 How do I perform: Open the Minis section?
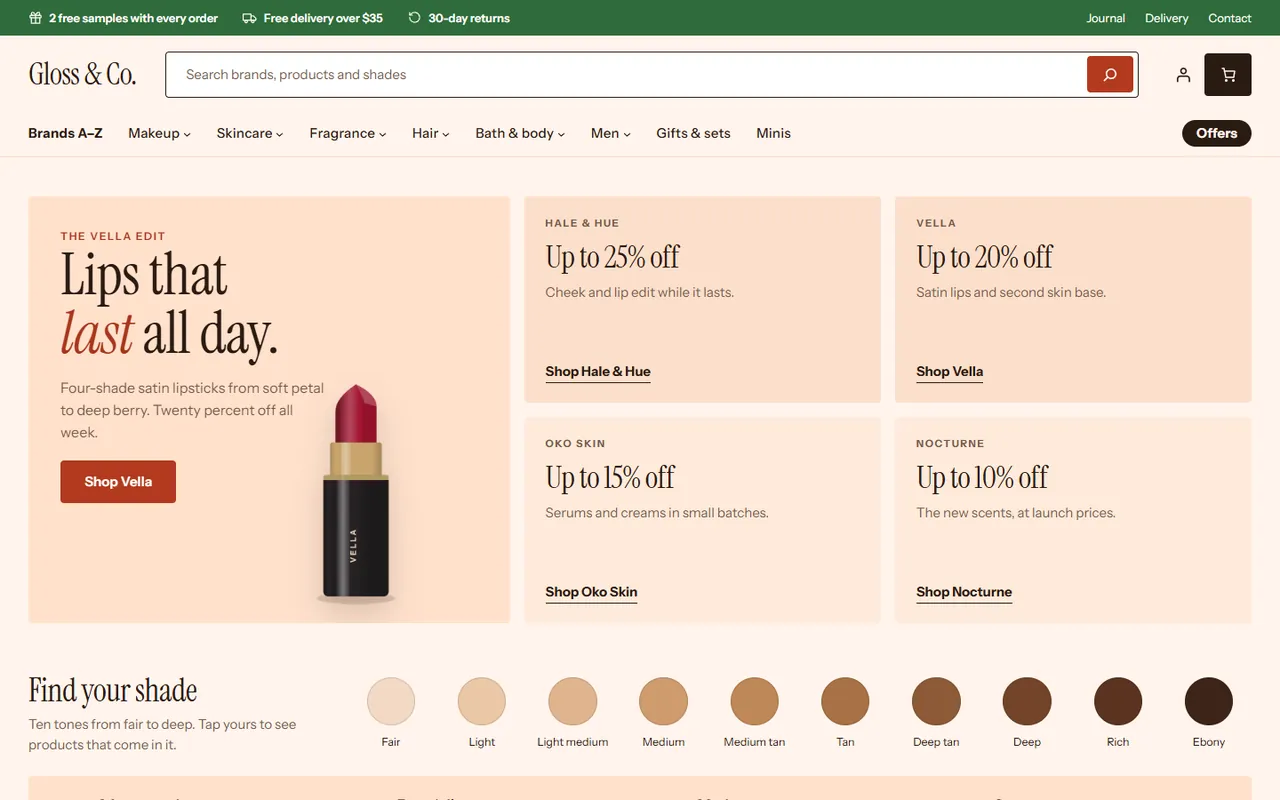pyautogui.click(x=773, y=133)
